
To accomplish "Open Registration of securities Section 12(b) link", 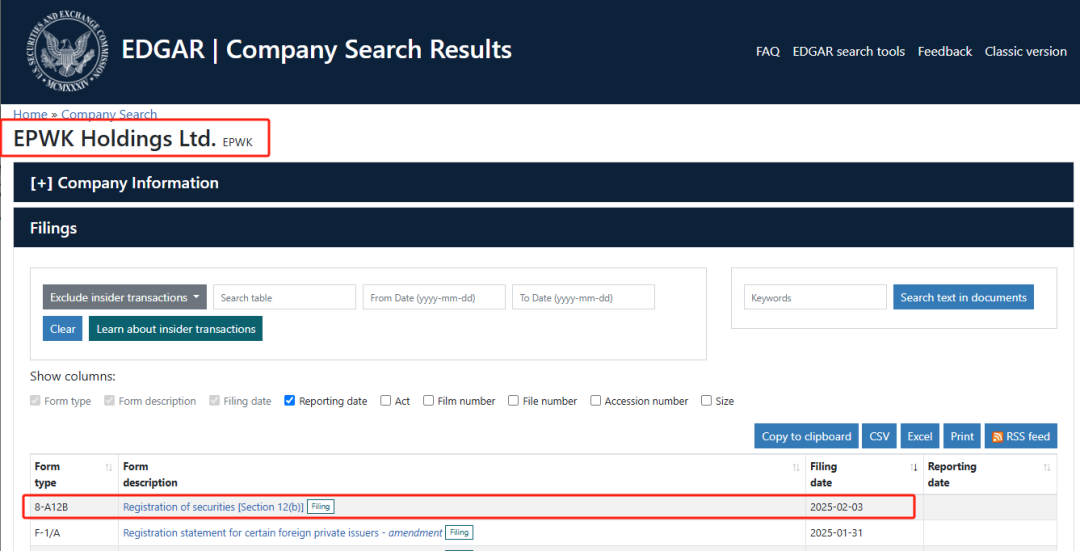I will click(213, 507).
